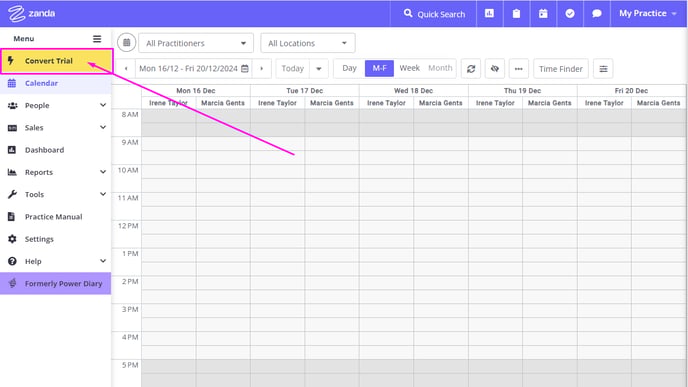Open calendar display settings sliders icon
688x387 pixels.
[603, 69]
